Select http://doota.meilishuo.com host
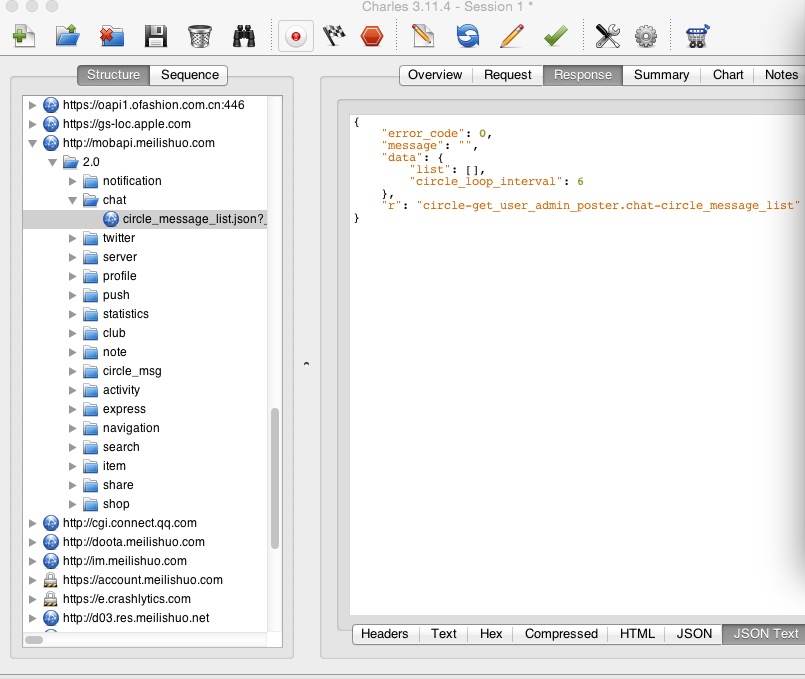Image resolution: width=805 pixels, height=679 pixels. point(133,542)
